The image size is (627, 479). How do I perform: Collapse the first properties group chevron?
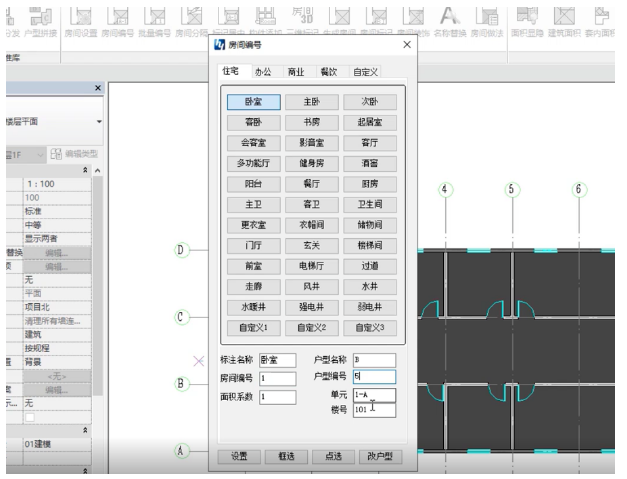[x=85, y=170]
